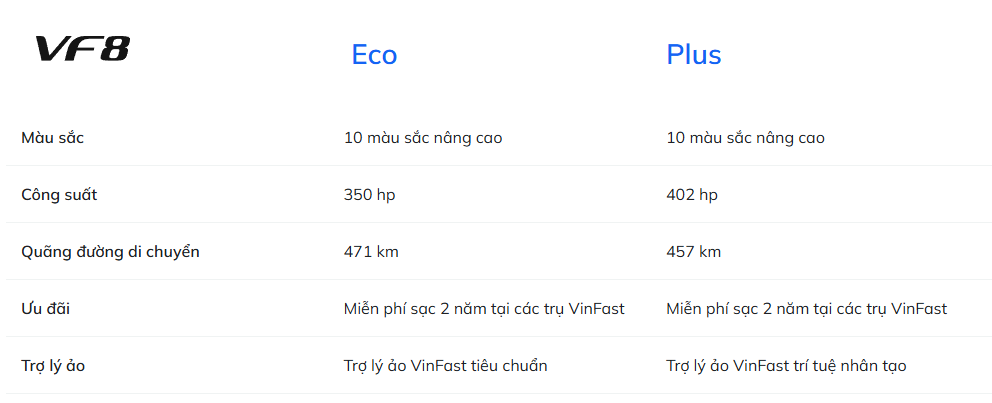Image resolution: width=992 pixels, height=403 pixels.
Task: Click the letter V in the VF8 logo
Action: pyautogui.click(x=52, y=49)
